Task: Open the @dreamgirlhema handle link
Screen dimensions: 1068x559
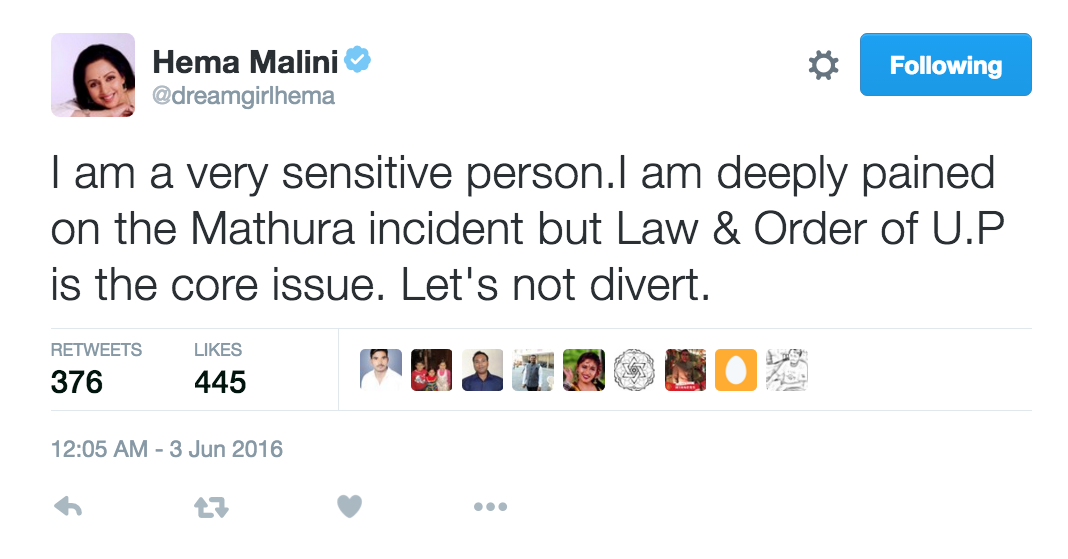Action: [243, 96]
